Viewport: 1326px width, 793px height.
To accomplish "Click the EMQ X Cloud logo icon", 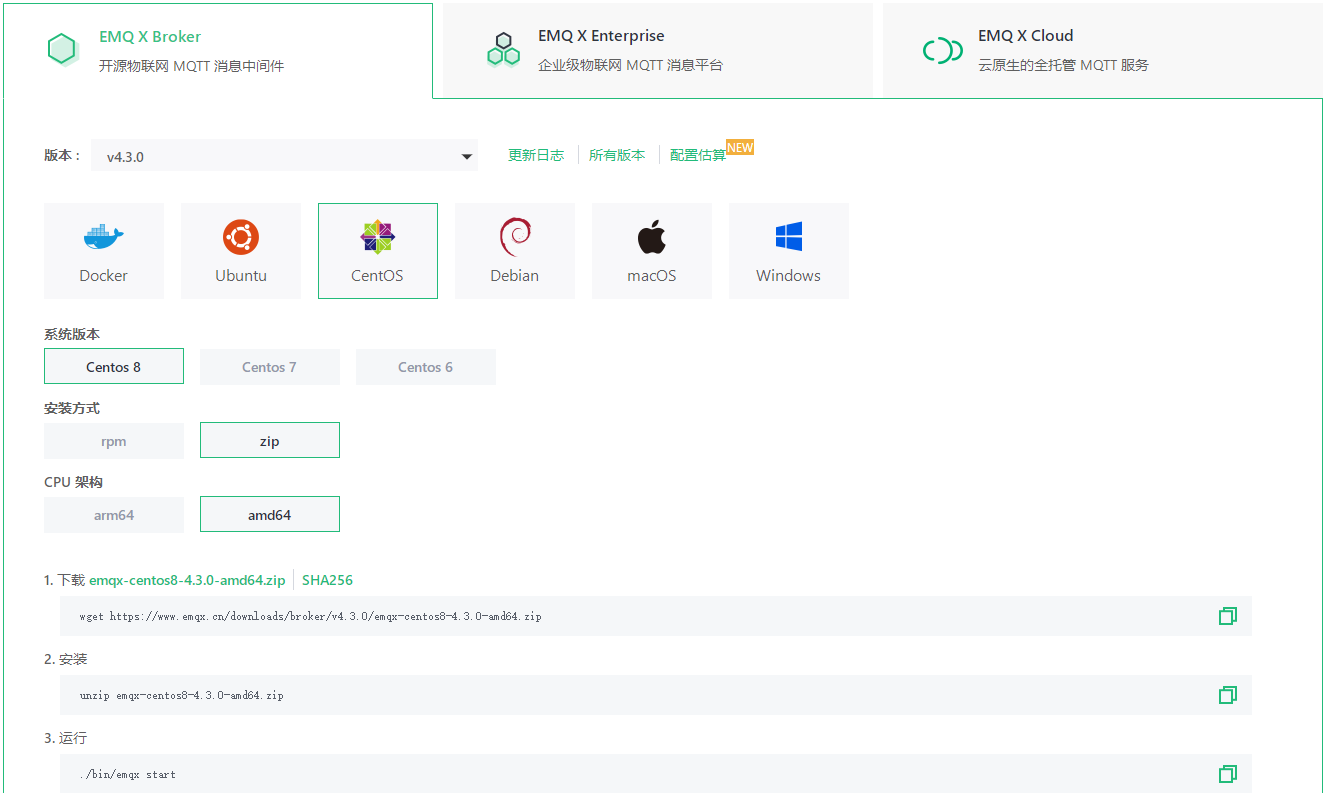I will pyautogui.click(x=942, y=50).
